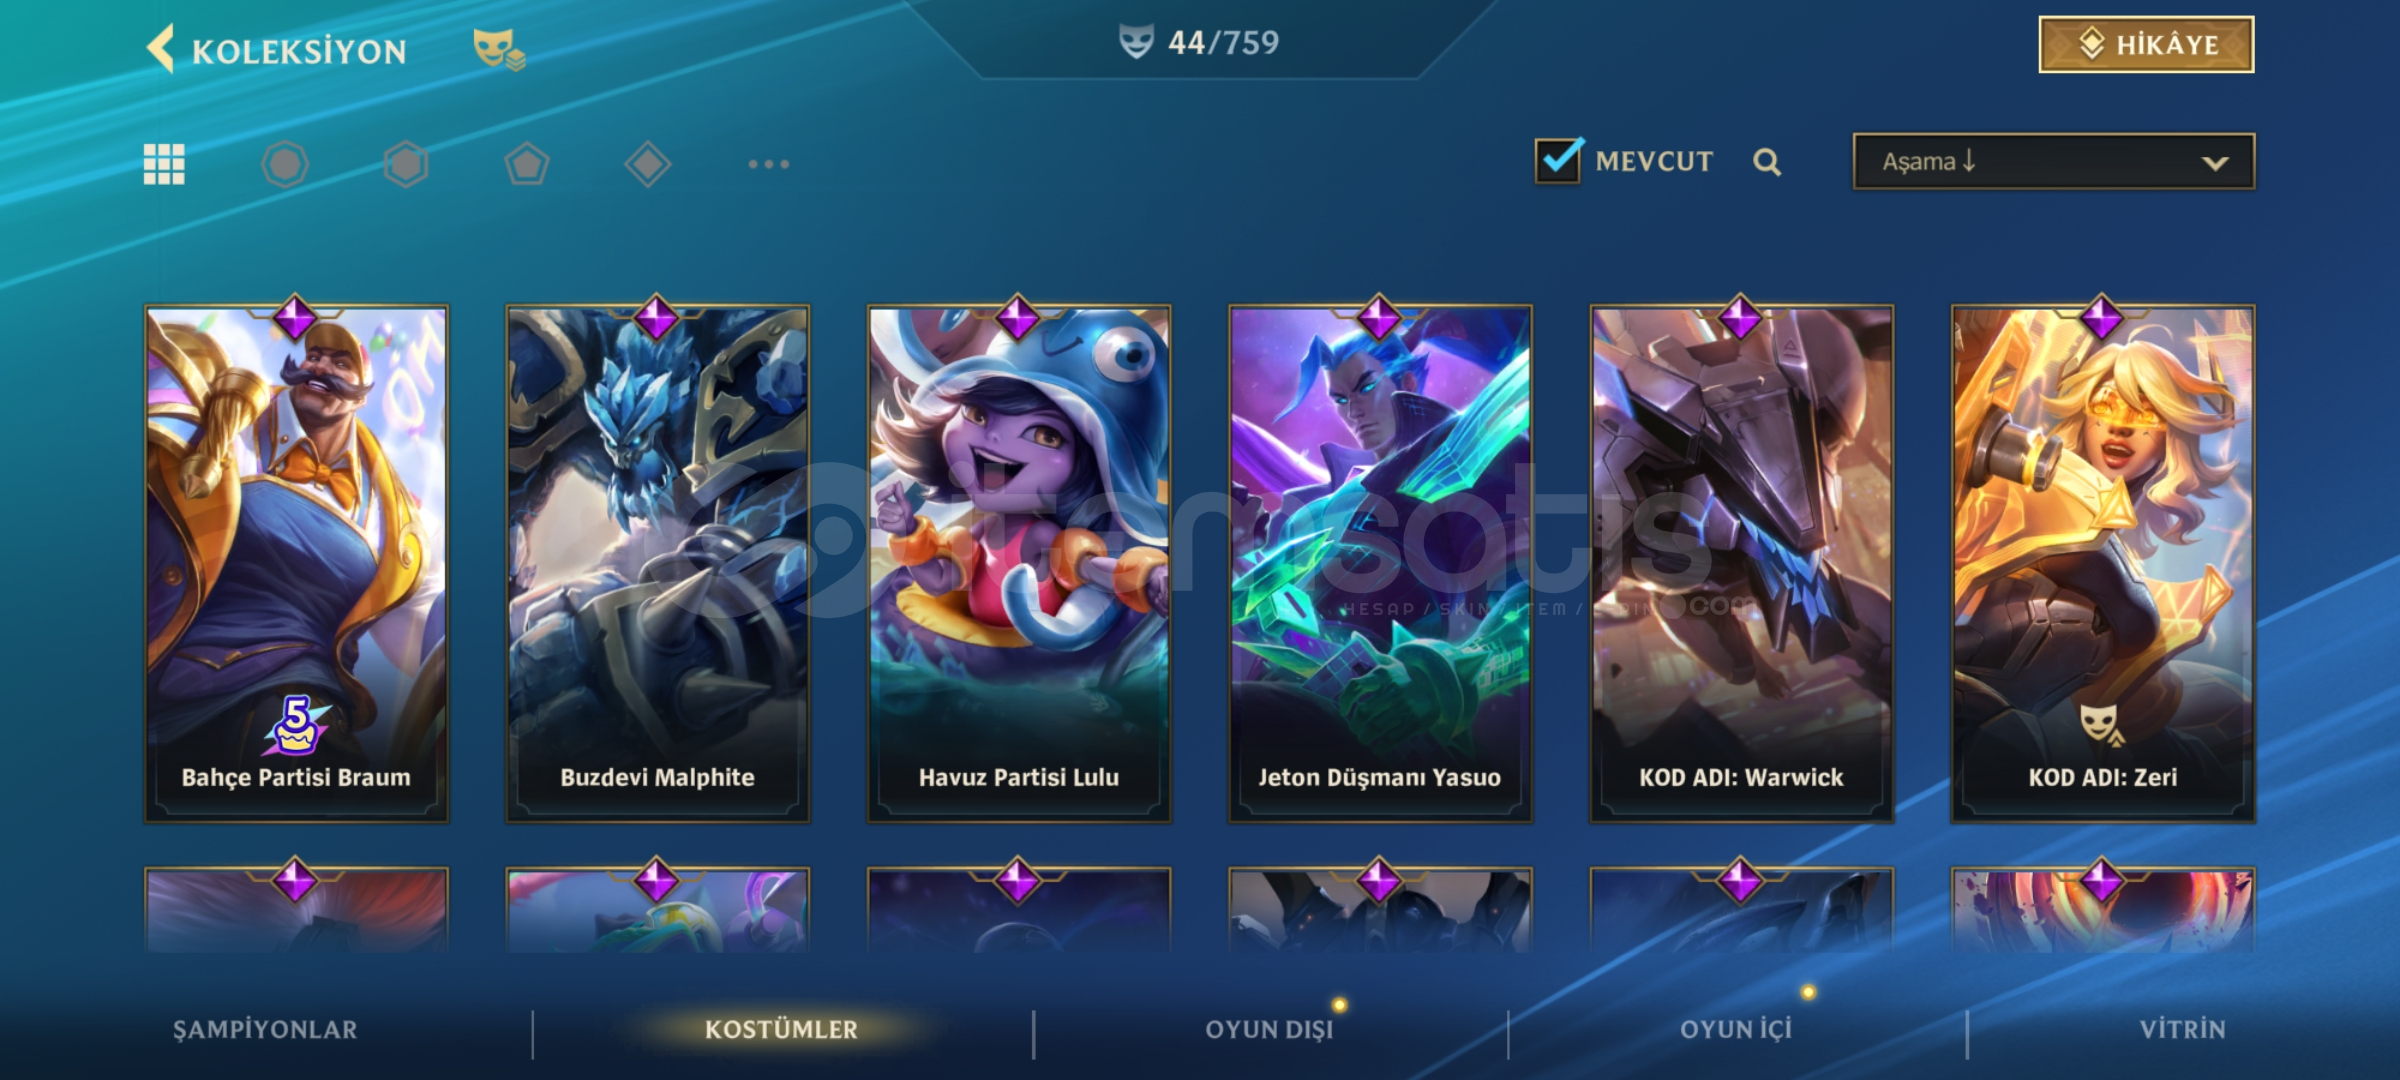
Task: Switch to the Şampiyonlar tab
Action: [x=265, y=1030]
